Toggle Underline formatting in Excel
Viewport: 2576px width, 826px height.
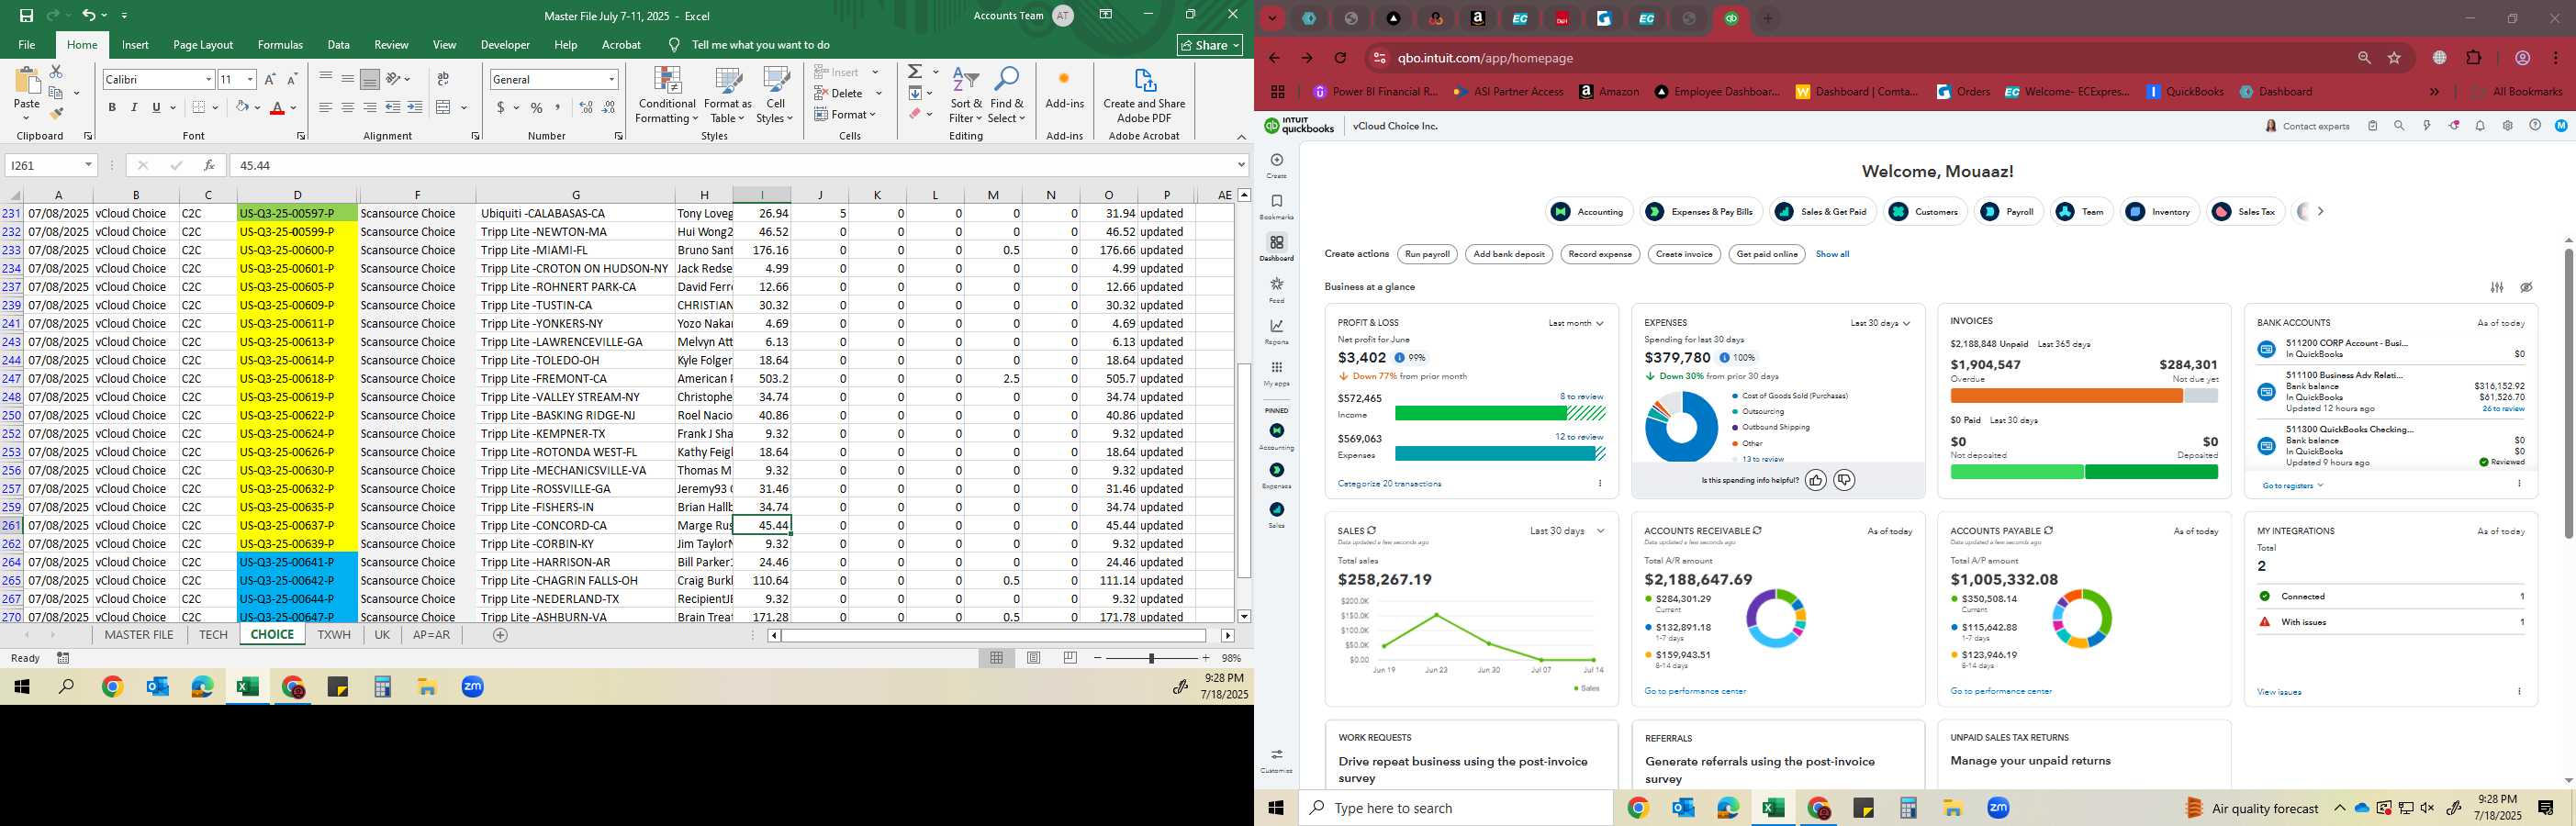tap(157, 107)
